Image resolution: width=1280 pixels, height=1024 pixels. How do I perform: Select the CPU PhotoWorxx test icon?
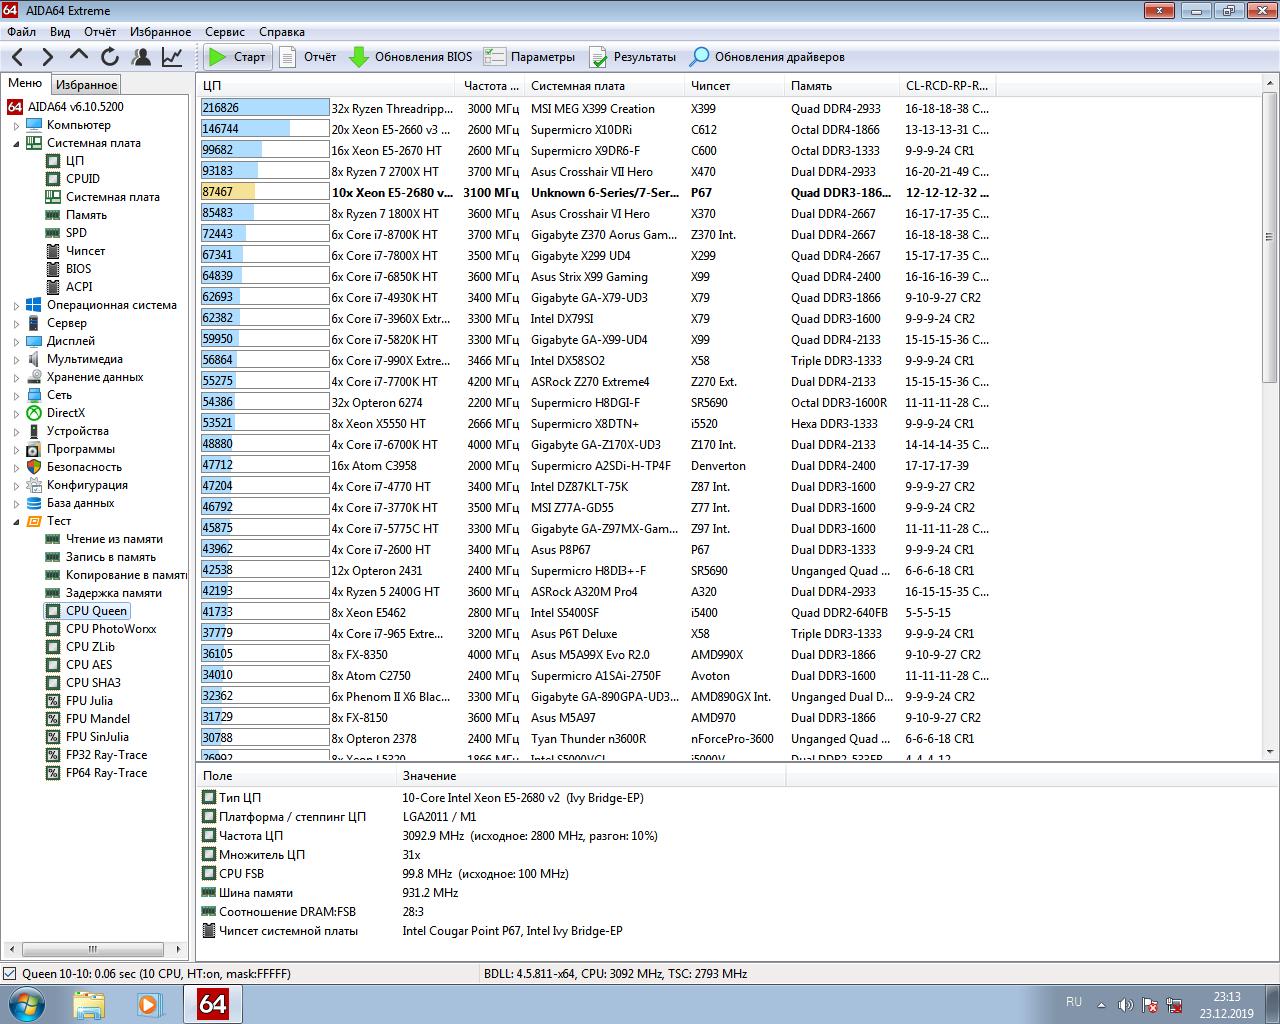[53, 629]
